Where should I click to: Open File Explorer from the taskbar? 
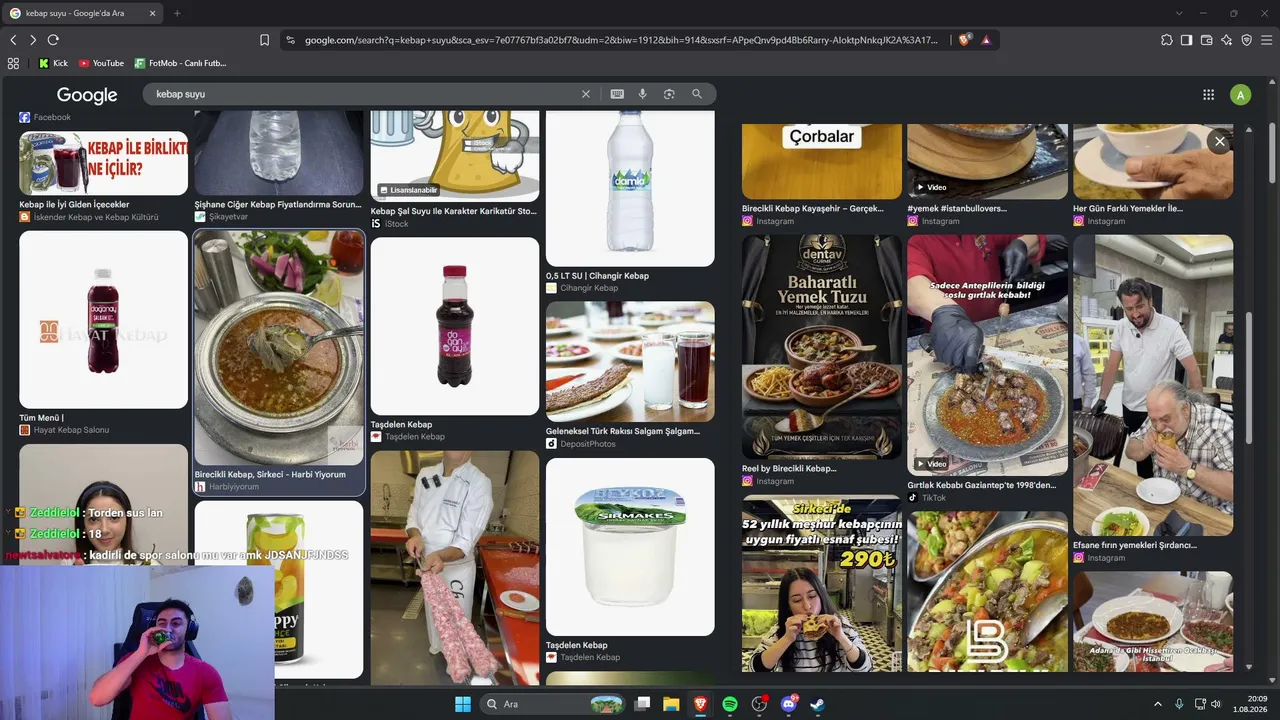672,704
